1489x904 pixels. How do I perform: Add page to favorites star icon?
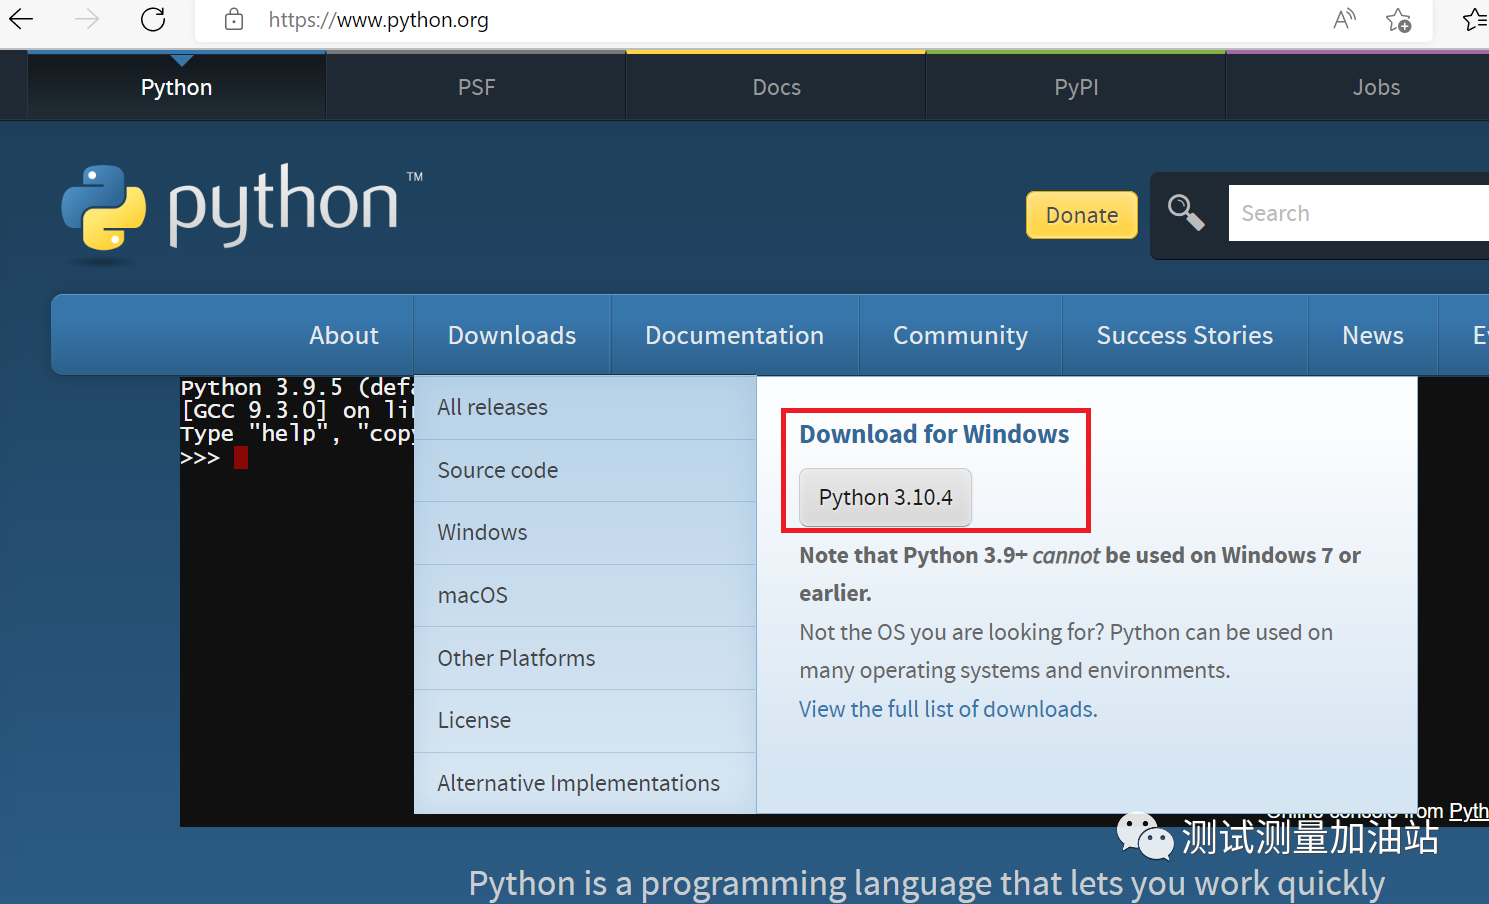click(x=1398, y=19)
